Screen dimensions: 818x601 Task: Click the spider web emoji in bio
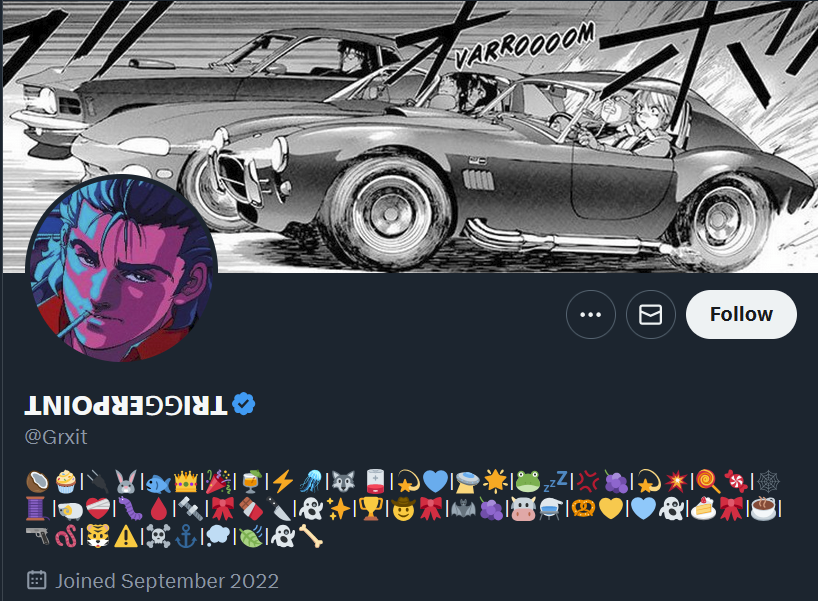[768, 482]
